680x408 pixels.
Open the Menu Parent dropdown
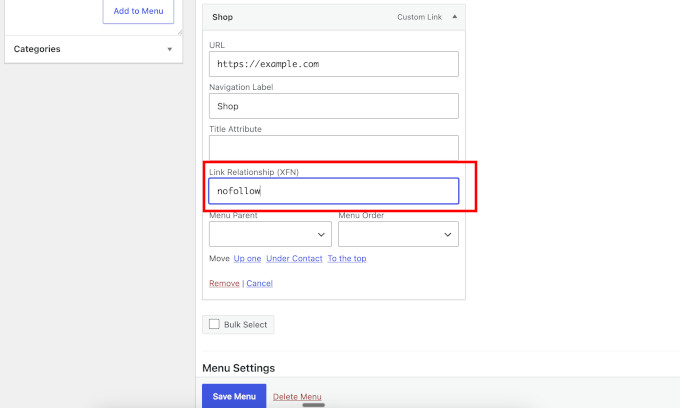click(270, 234)
